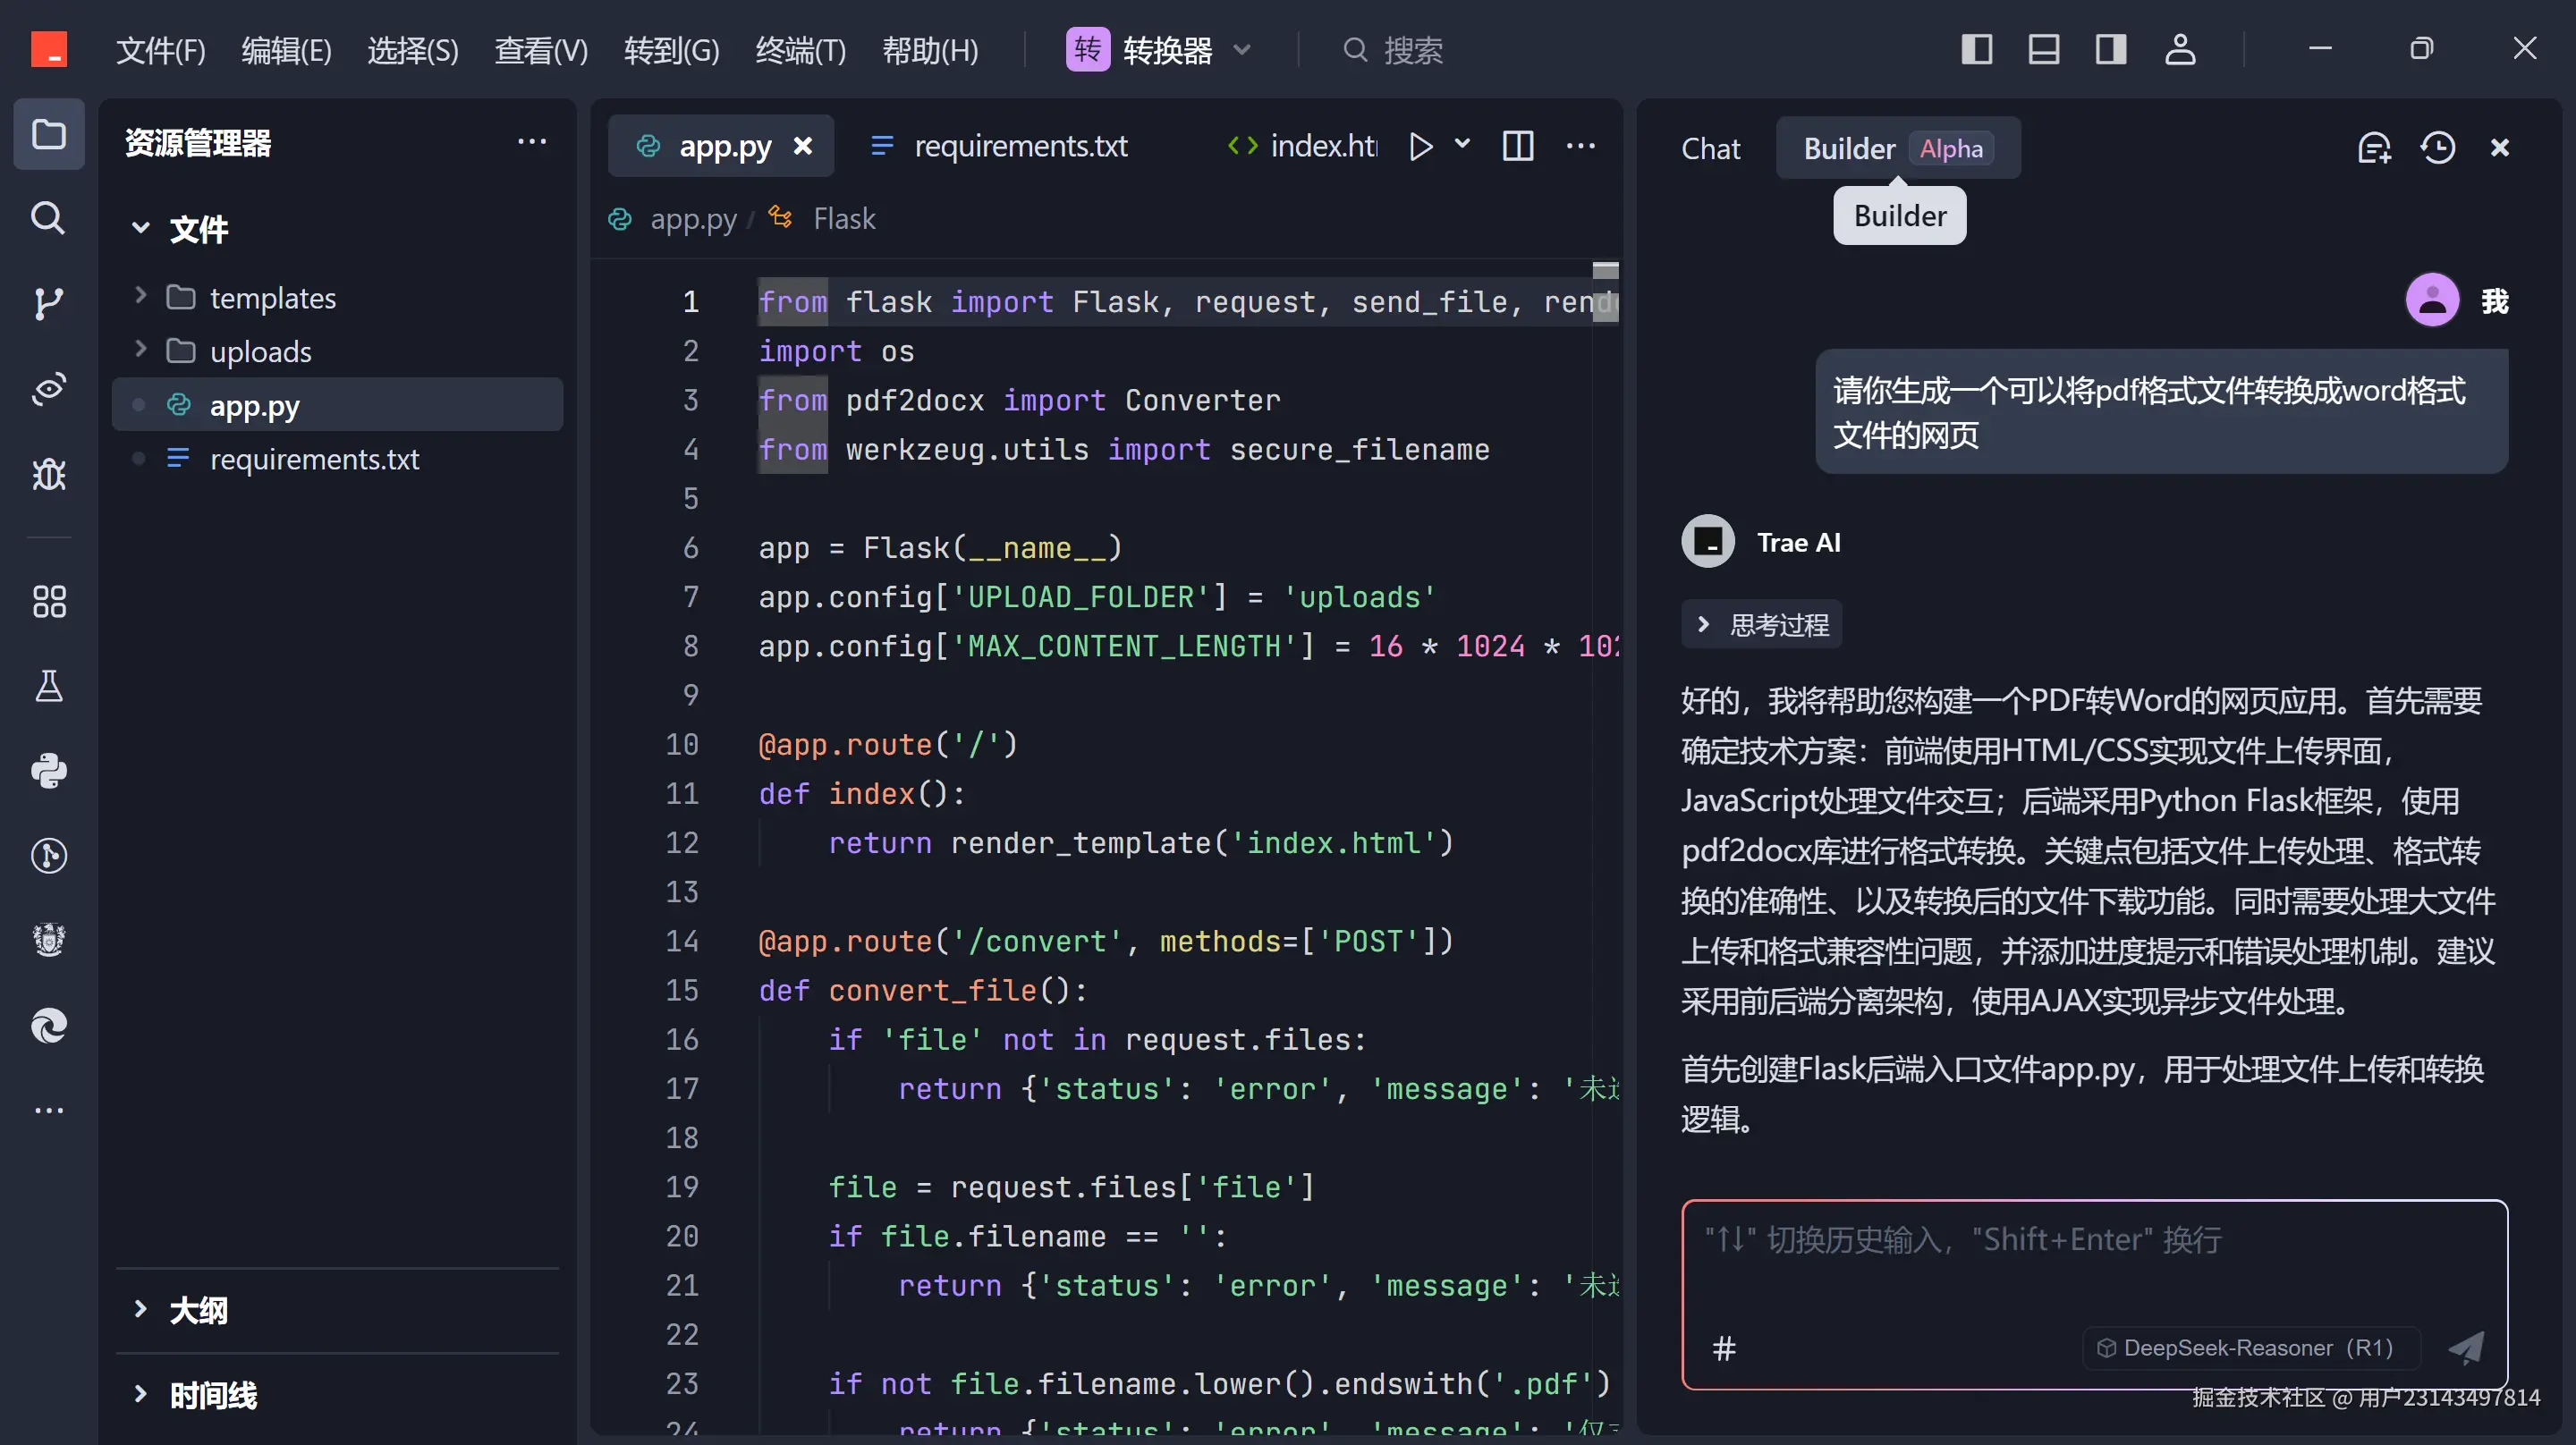Open the 转换器 project dropdown
Viewport: 2576px width, 1445px height.
[x=1159, y=49]
